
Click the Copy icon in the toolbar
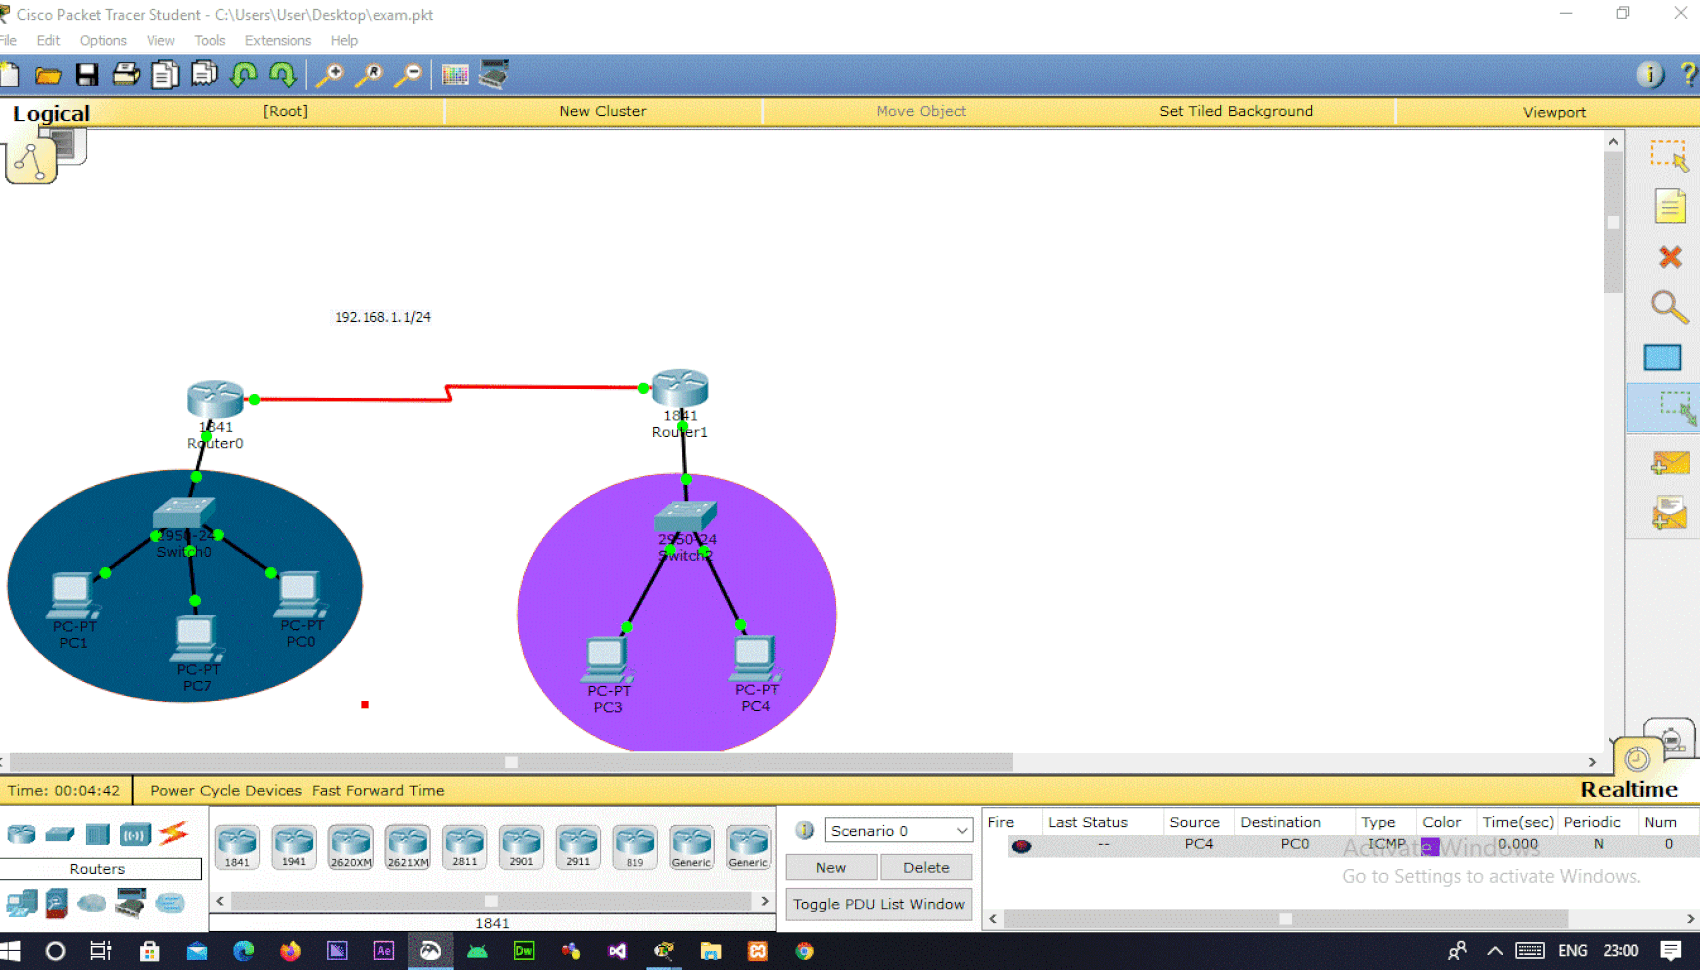(x=165, y=75)
